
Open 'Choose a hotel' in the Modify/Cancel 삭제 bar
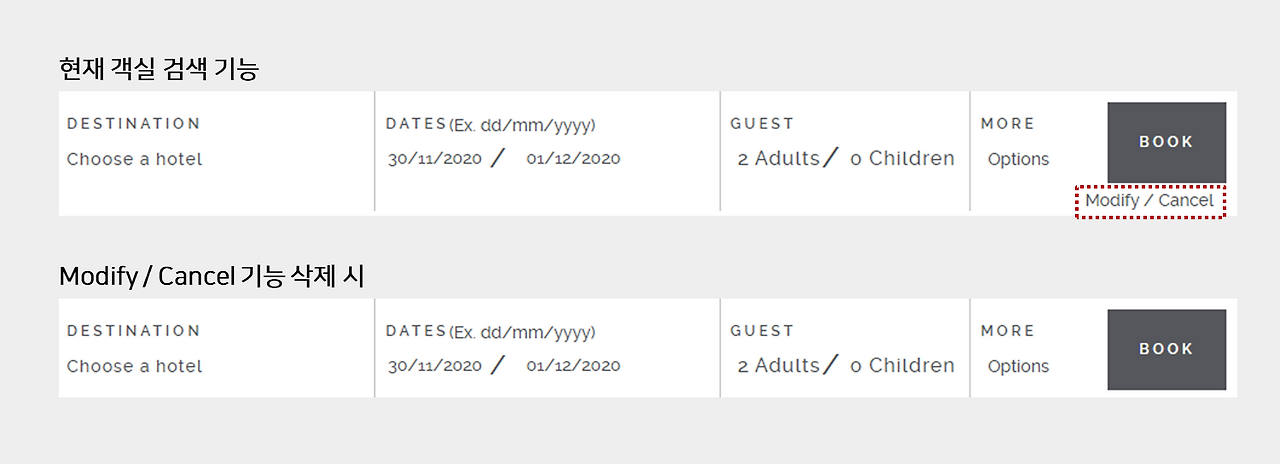[x=134, y=366]
